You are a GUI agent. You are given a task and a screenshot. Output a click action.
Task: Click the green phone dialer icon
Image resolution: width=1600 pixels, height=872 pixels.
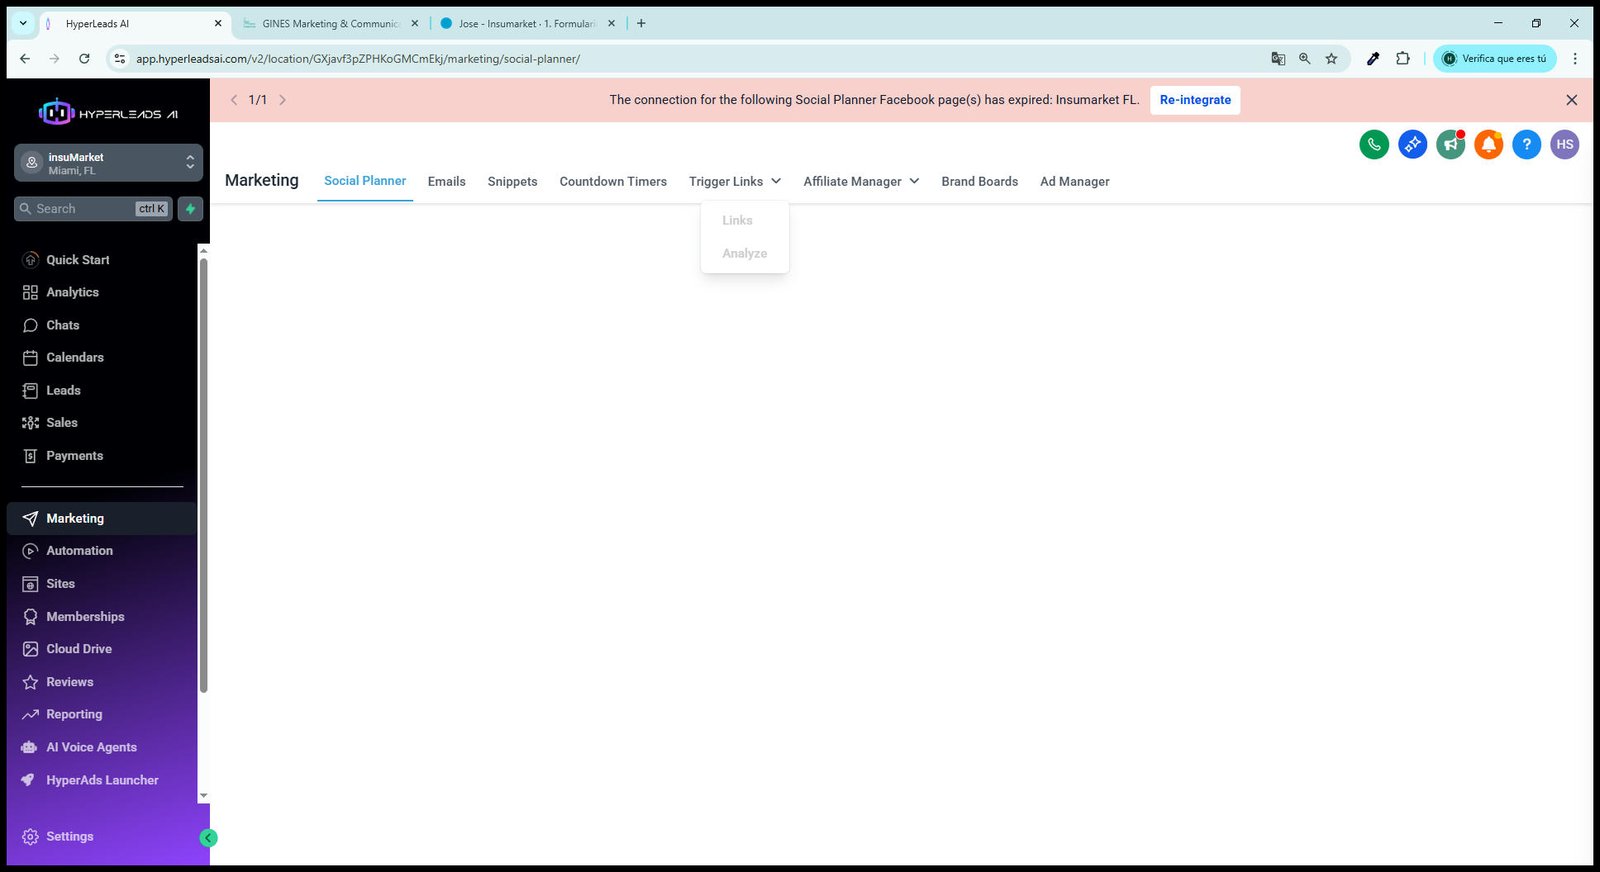coord(1374,145)
